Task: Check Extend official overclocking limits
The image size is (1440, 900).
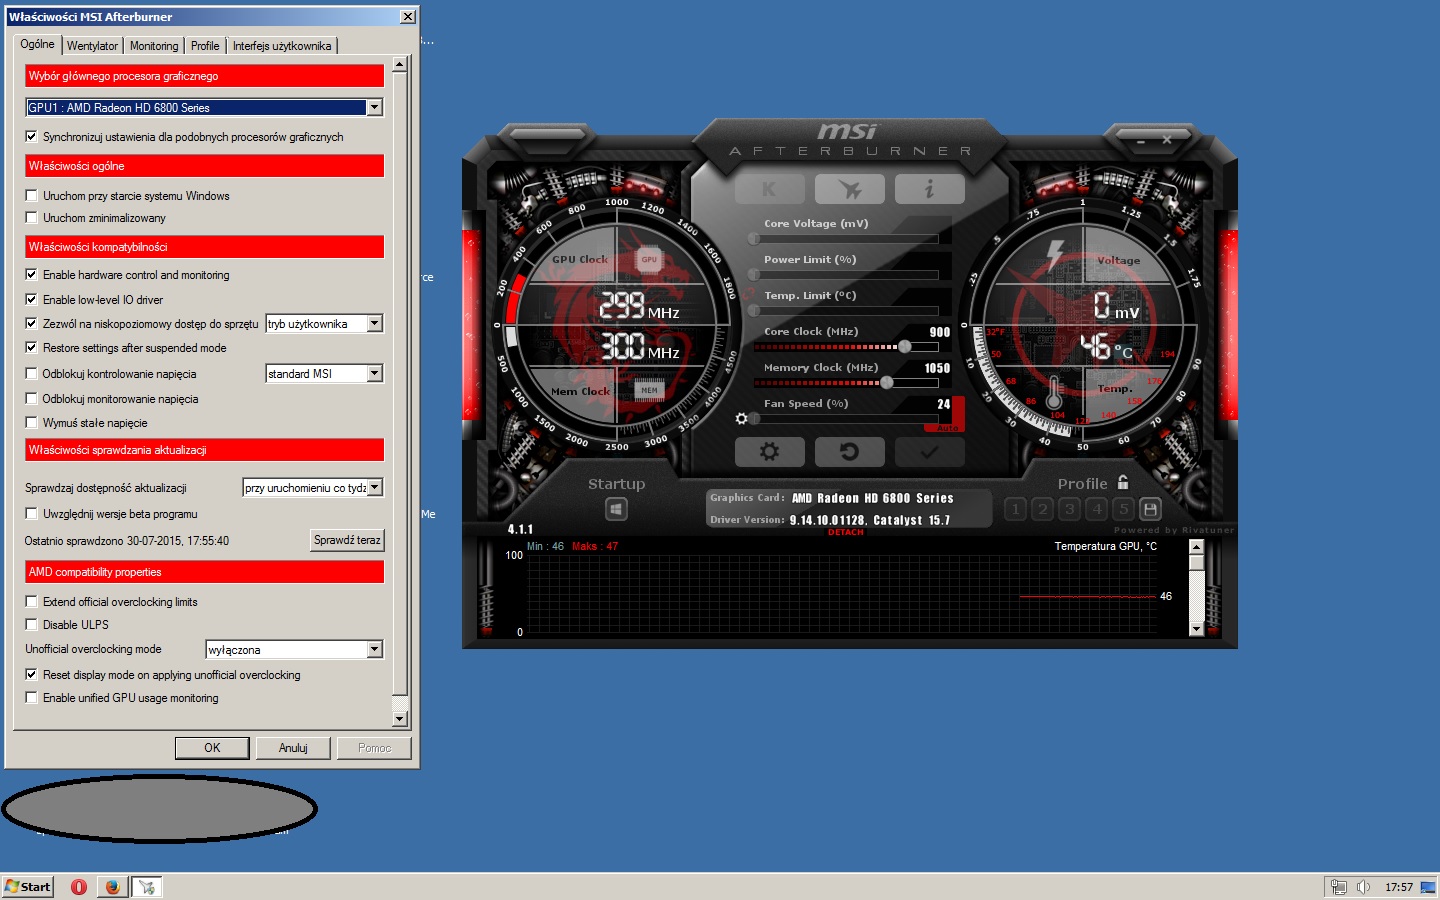Action: (31, 601)
